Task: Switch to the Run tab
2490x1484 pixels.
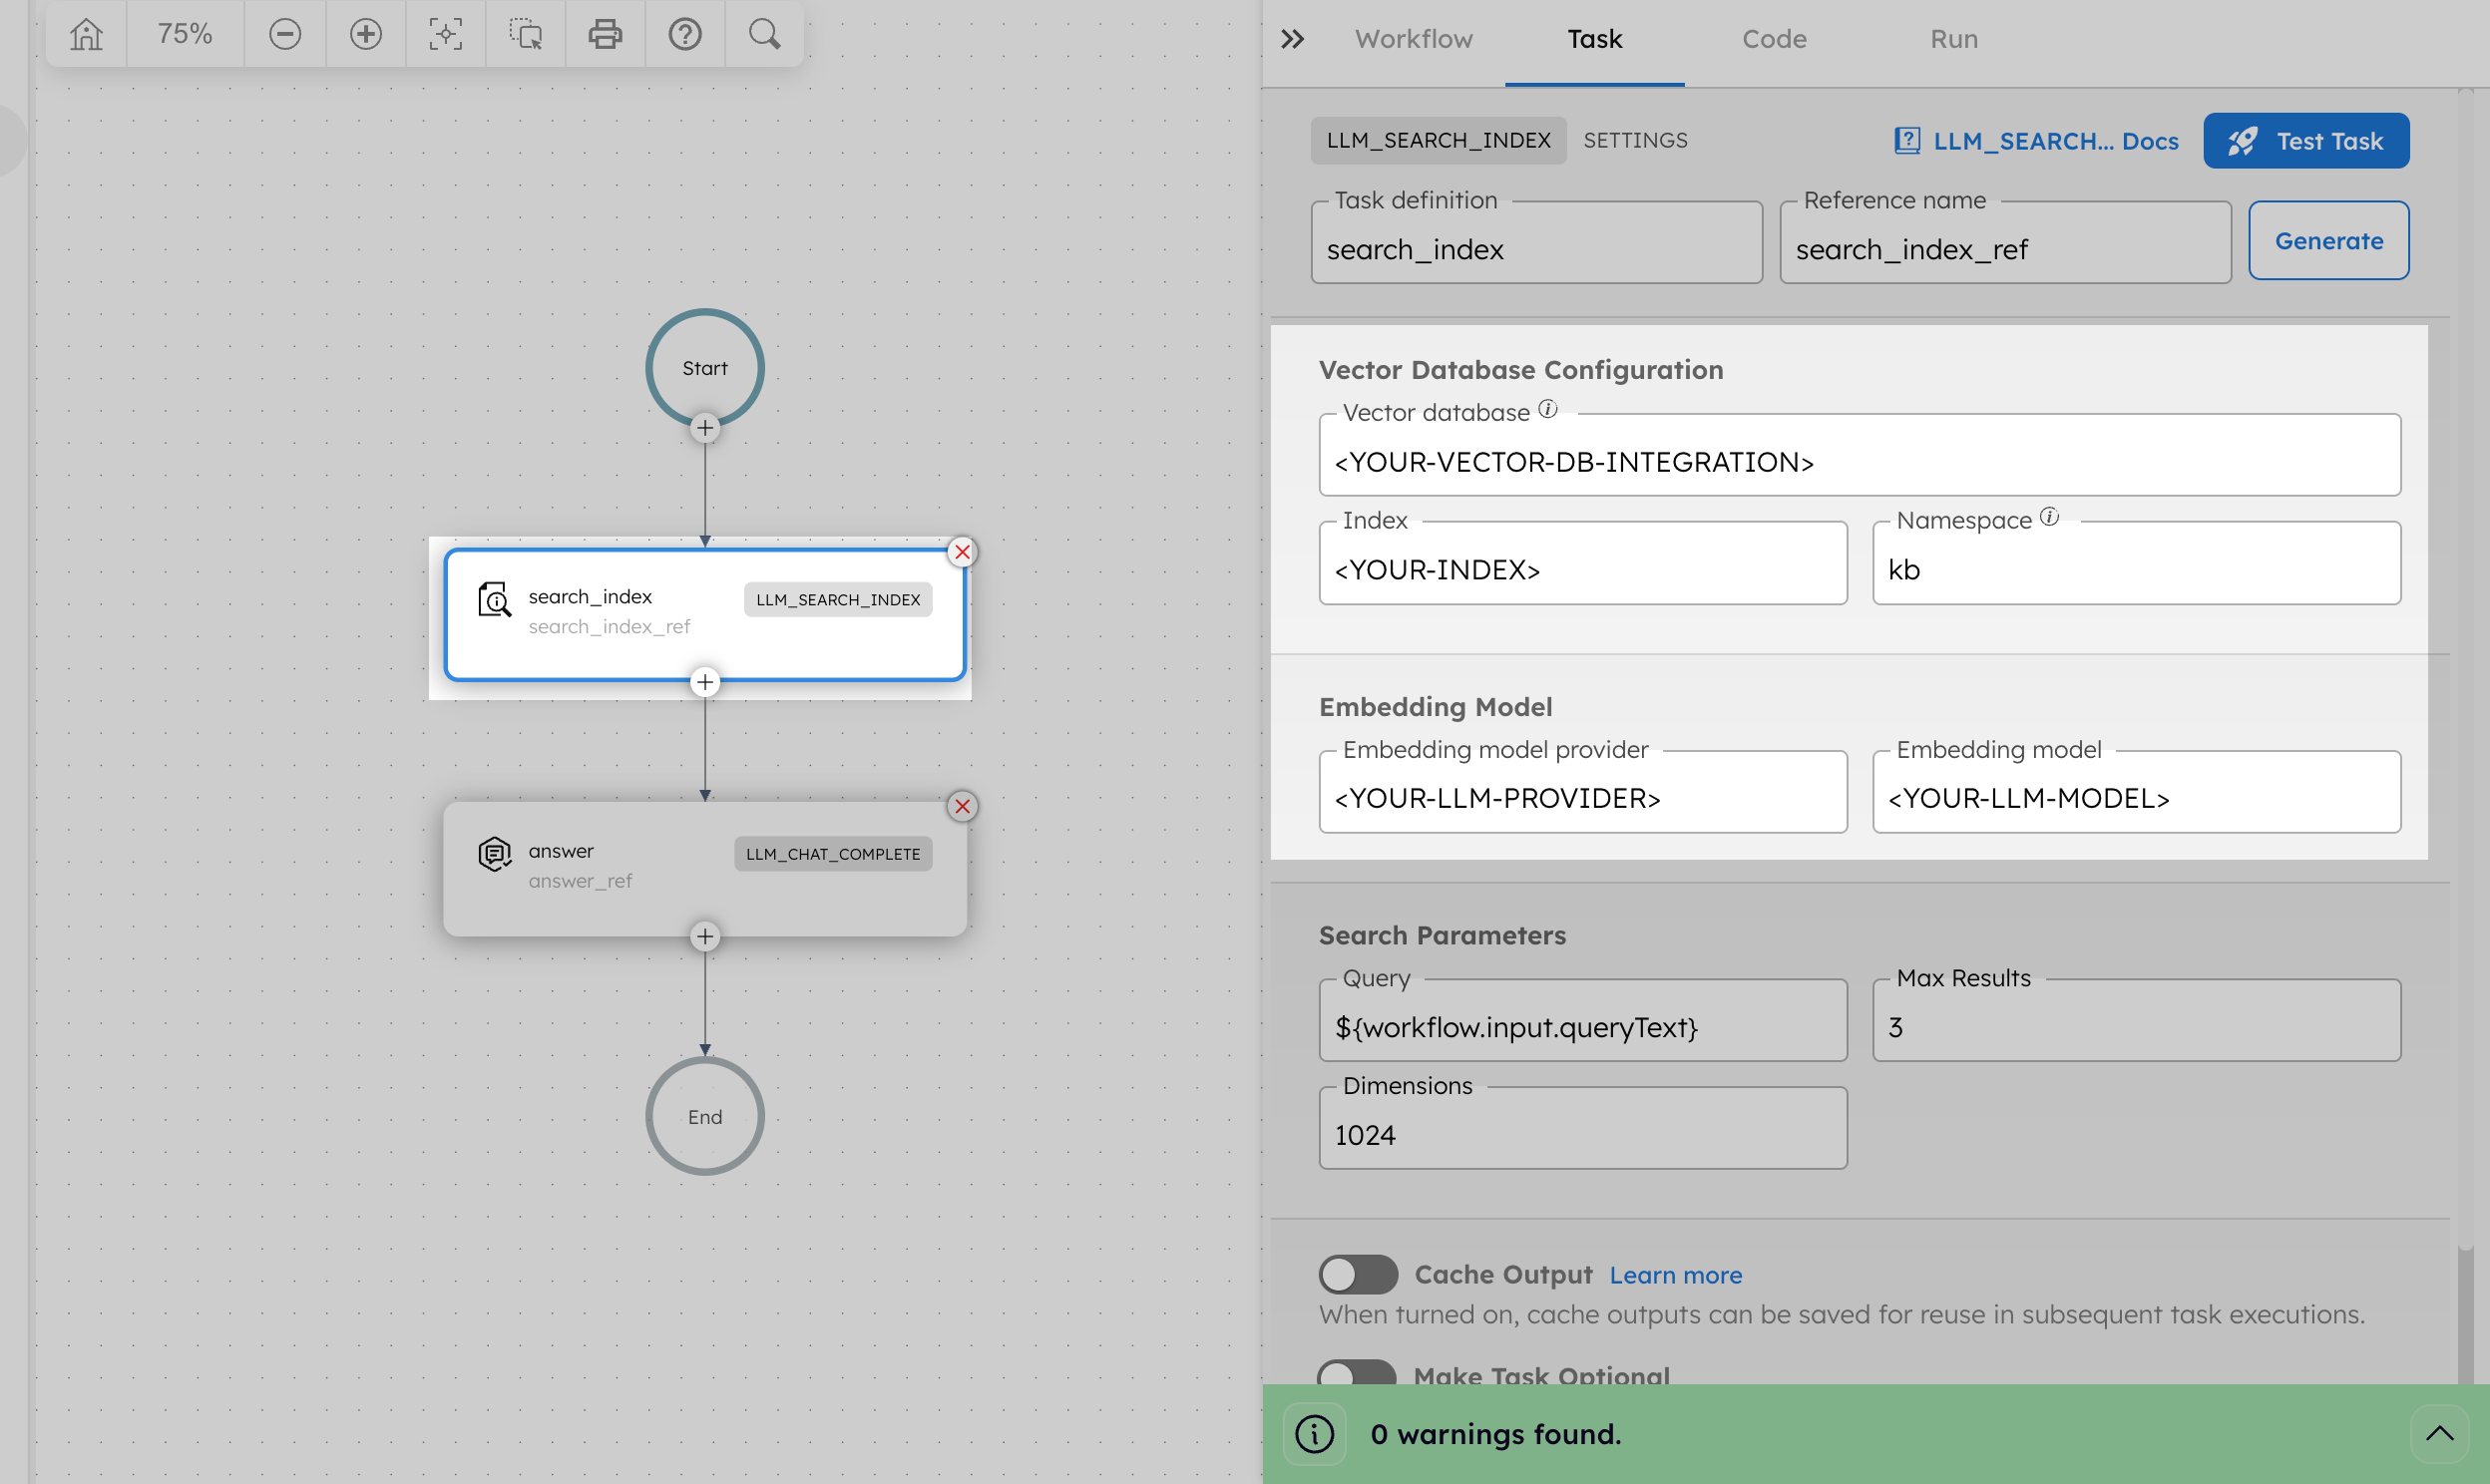Action: [x=1953, y=39]
